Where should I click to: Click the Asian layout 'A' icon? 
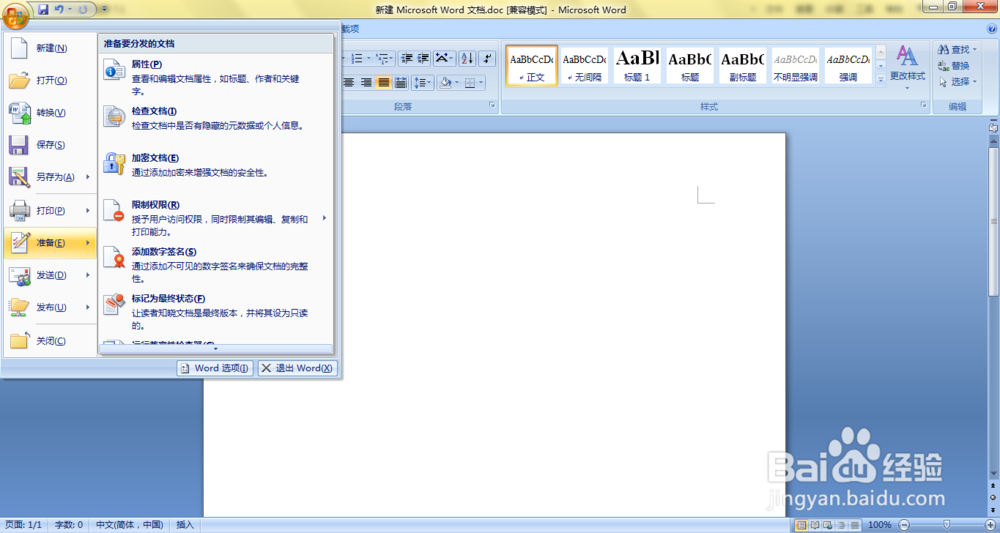coord(444,59)
